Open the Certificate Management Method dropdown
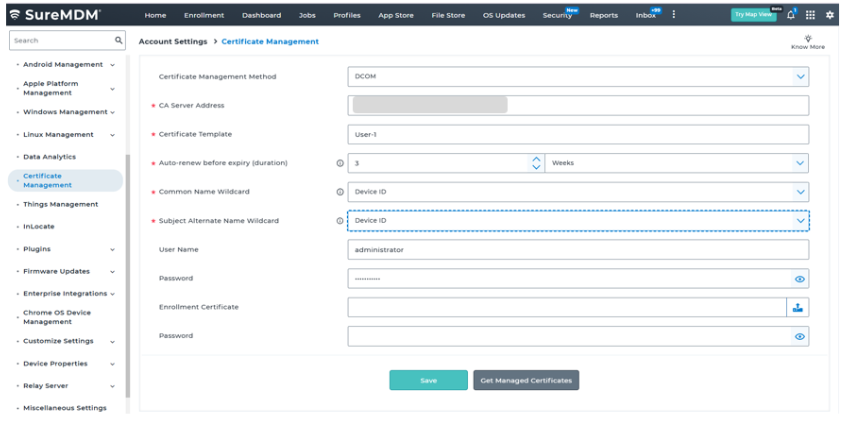This screenshot has width=844, height=442. [x=799, y=76]
